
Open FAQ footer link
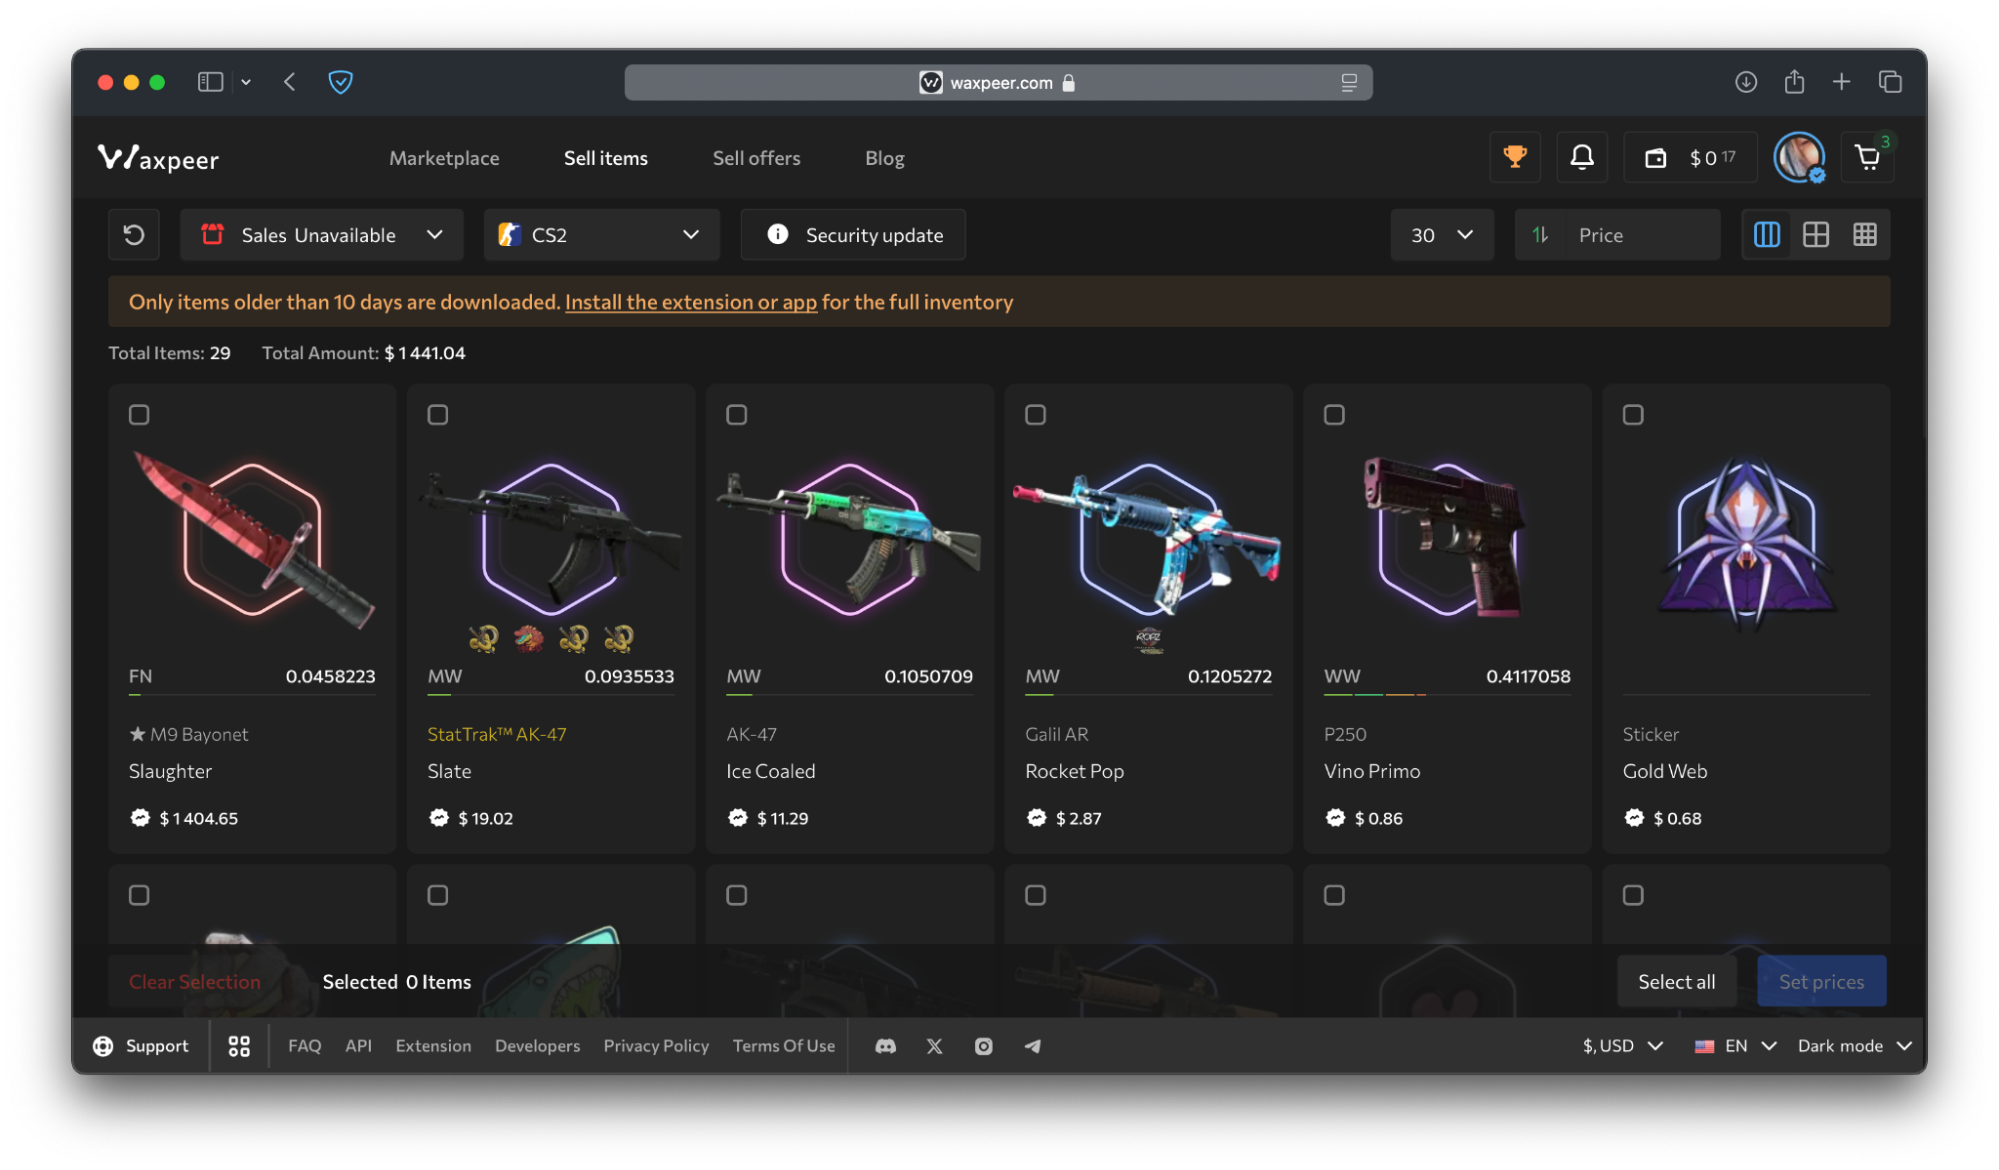305,1046
